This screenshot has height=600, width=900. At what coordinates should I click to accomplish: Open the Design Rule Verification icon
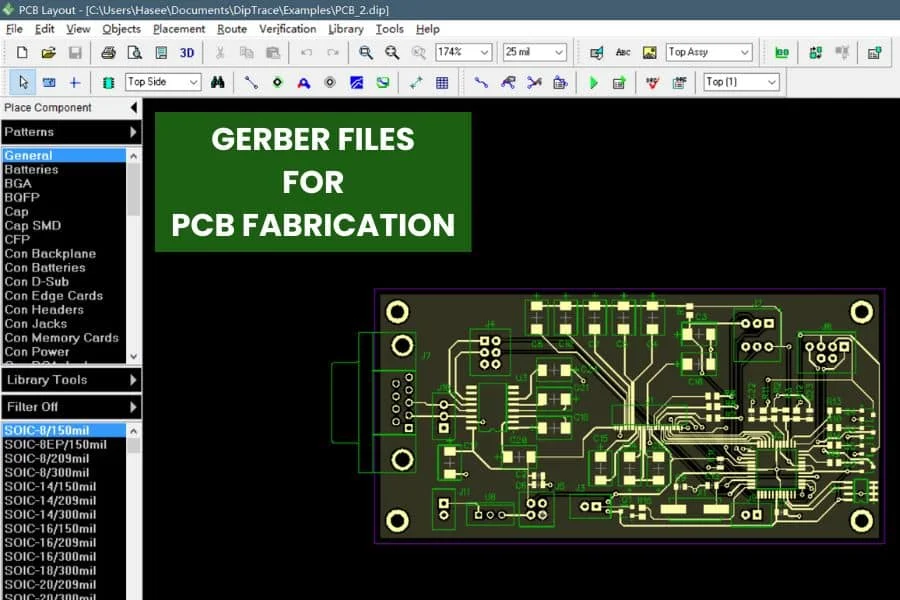coord(652,82)
